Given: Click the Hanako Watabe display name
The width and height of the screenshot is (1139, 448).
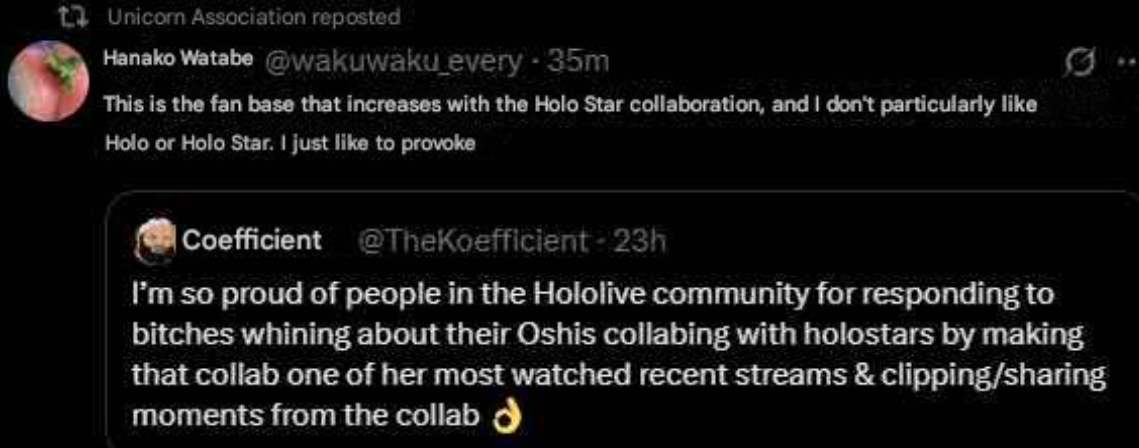Looking at the screenshot, I should point(178,60).
